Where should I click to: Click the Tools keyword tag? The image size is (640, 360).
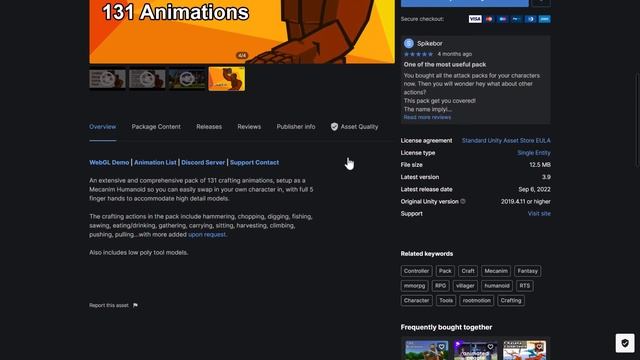[446, 300]
